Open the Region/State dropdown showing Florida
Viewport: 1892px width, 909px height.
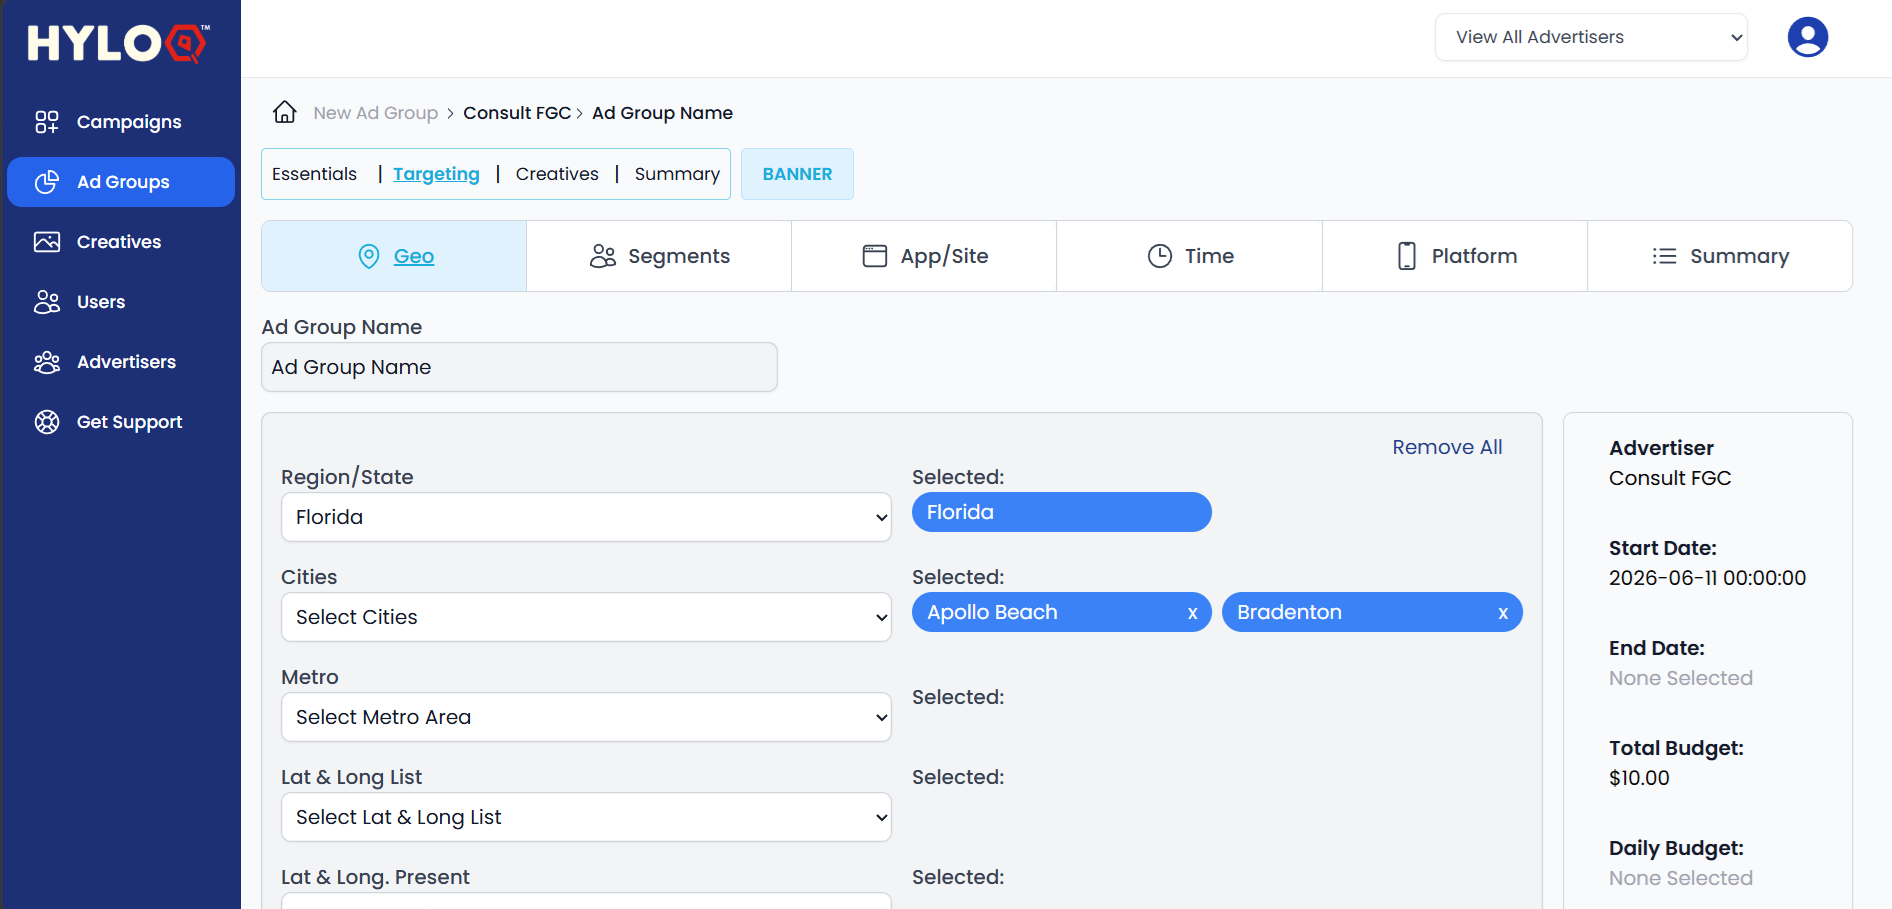[586, 517]
